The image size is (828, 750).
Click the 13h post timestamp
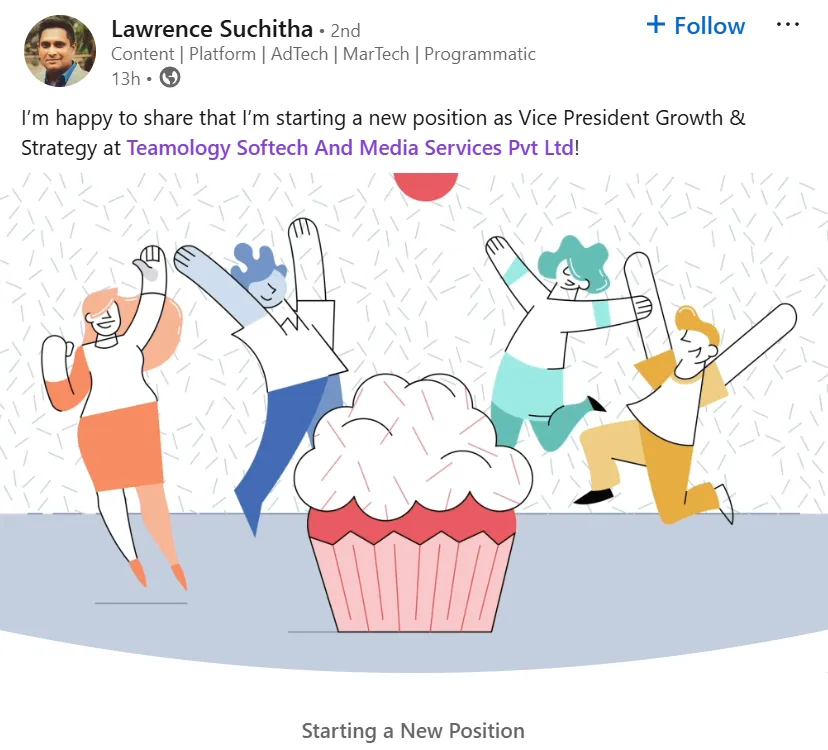coord(126,79)
